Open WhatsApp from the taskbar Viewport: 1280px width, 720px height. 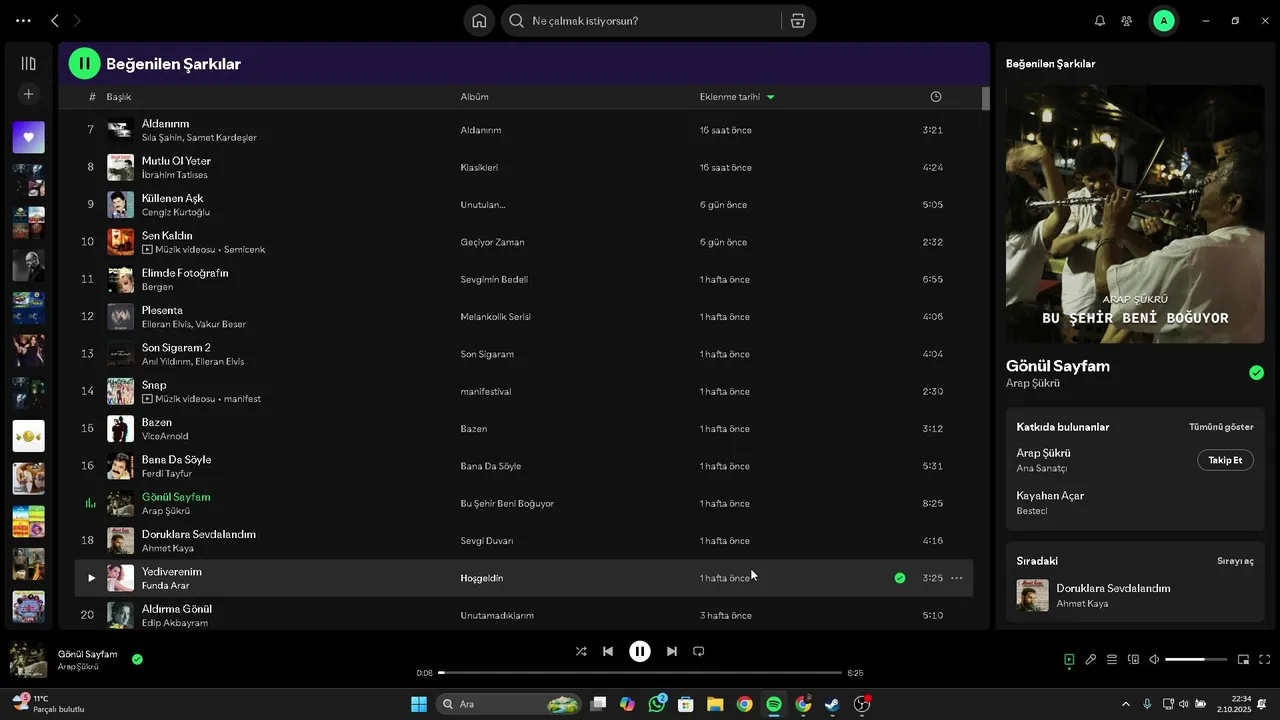(x=657, y=704)
